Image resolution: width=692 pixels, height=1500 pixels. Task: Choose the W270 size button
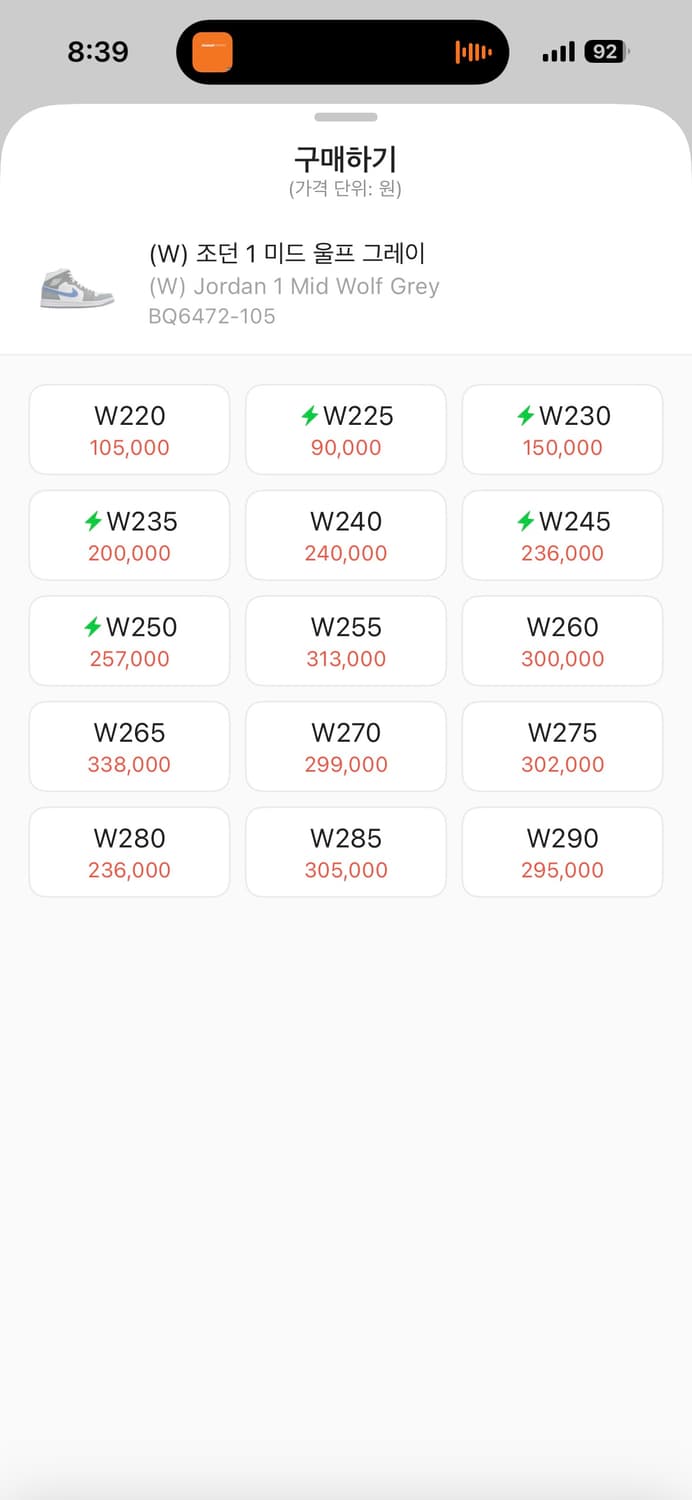(346, 747)
